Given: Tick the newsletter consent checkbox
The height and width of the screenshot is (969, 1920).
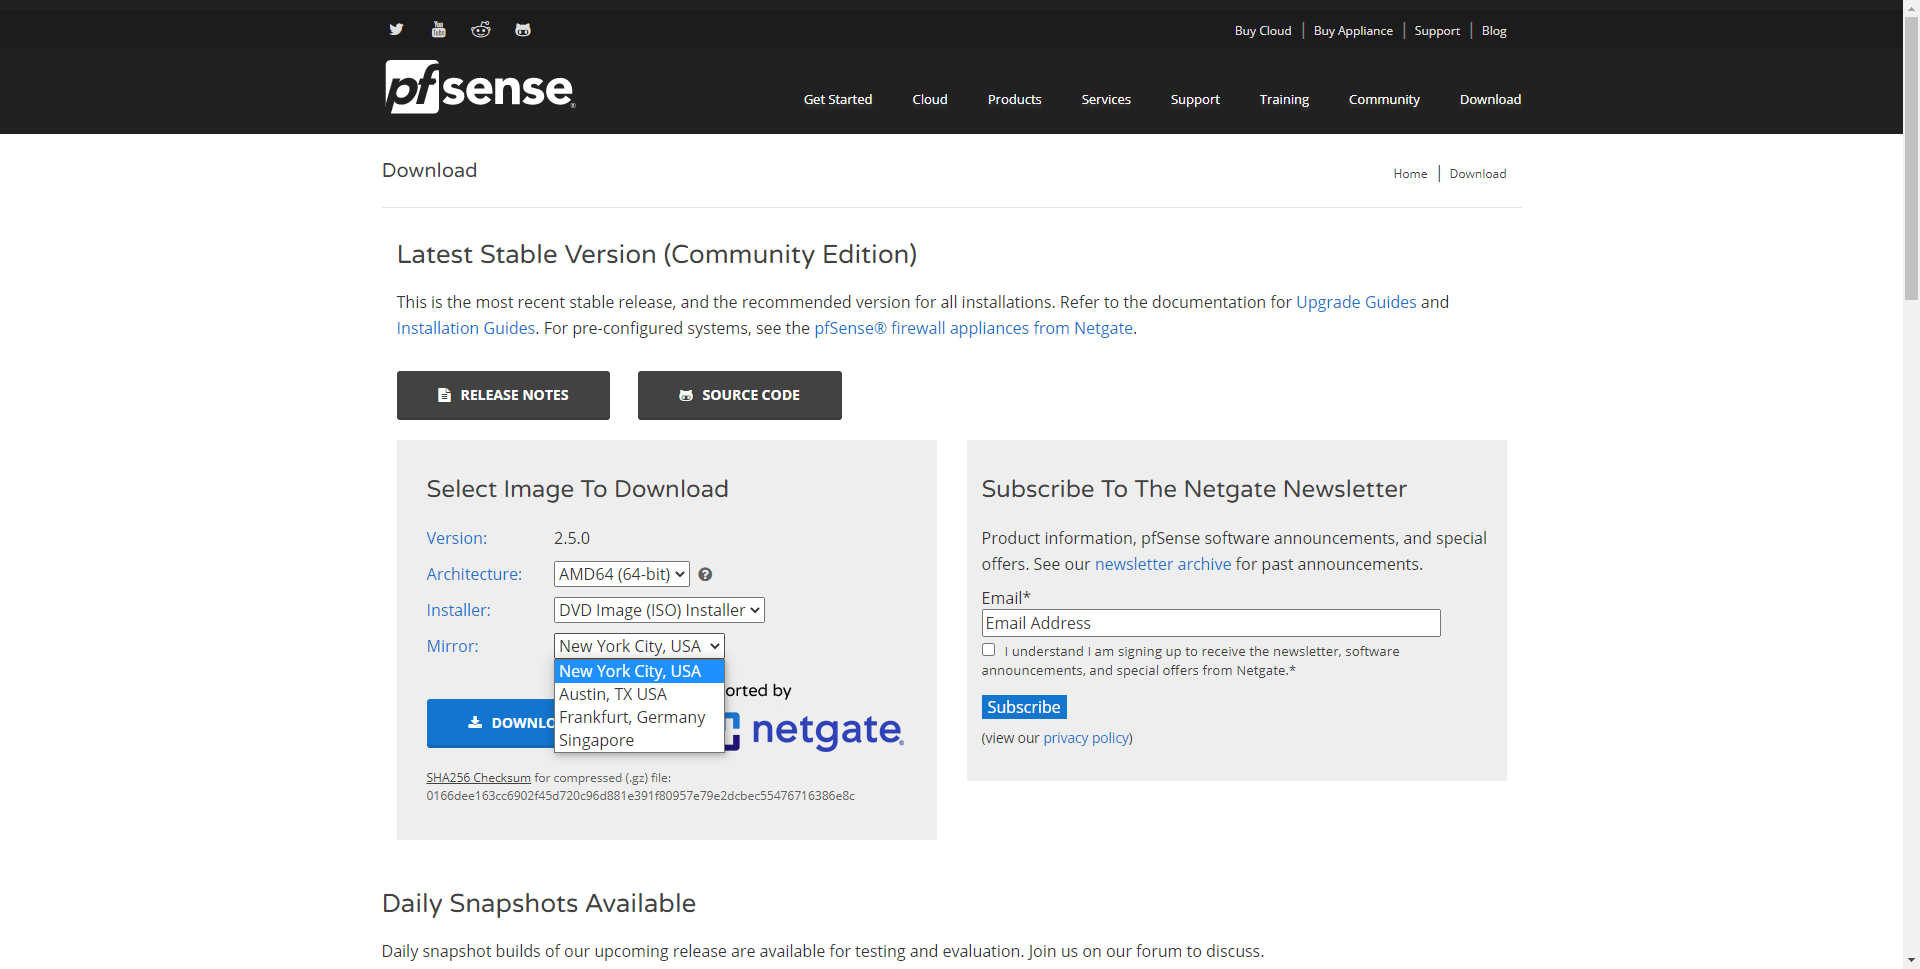Looking at the screenshot, I should (x=989, y=650).
